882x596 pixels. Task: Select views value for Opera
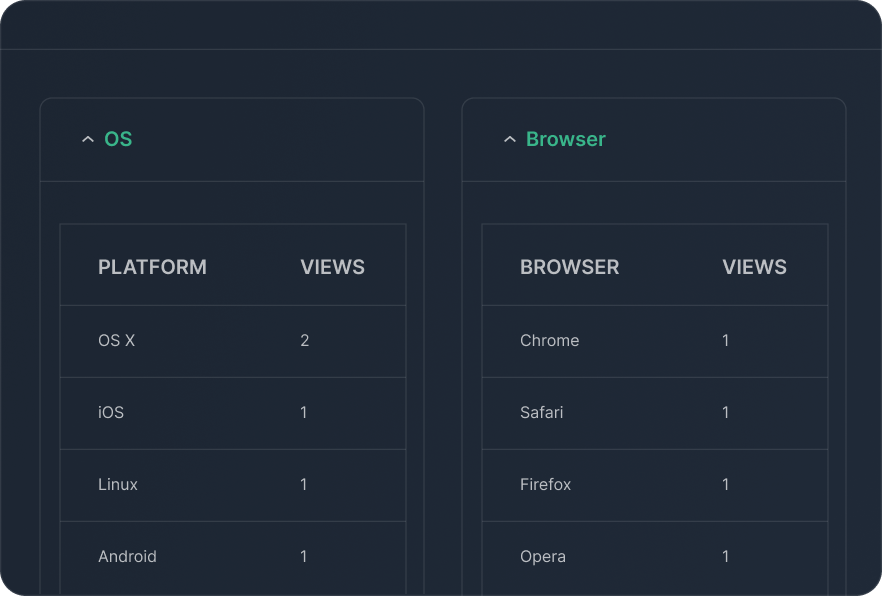click(x=726, y=556)
